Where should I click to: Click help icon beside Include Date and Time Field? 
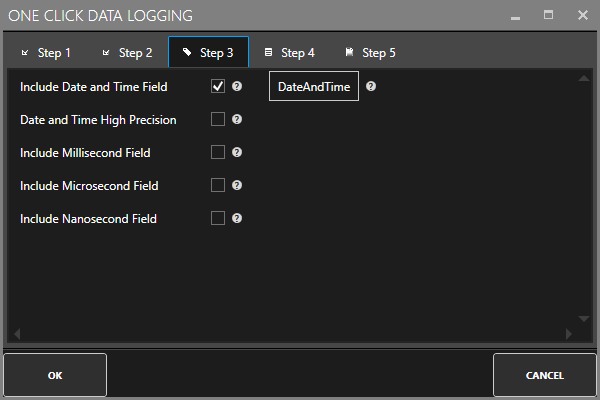click(x=237, y=87)
